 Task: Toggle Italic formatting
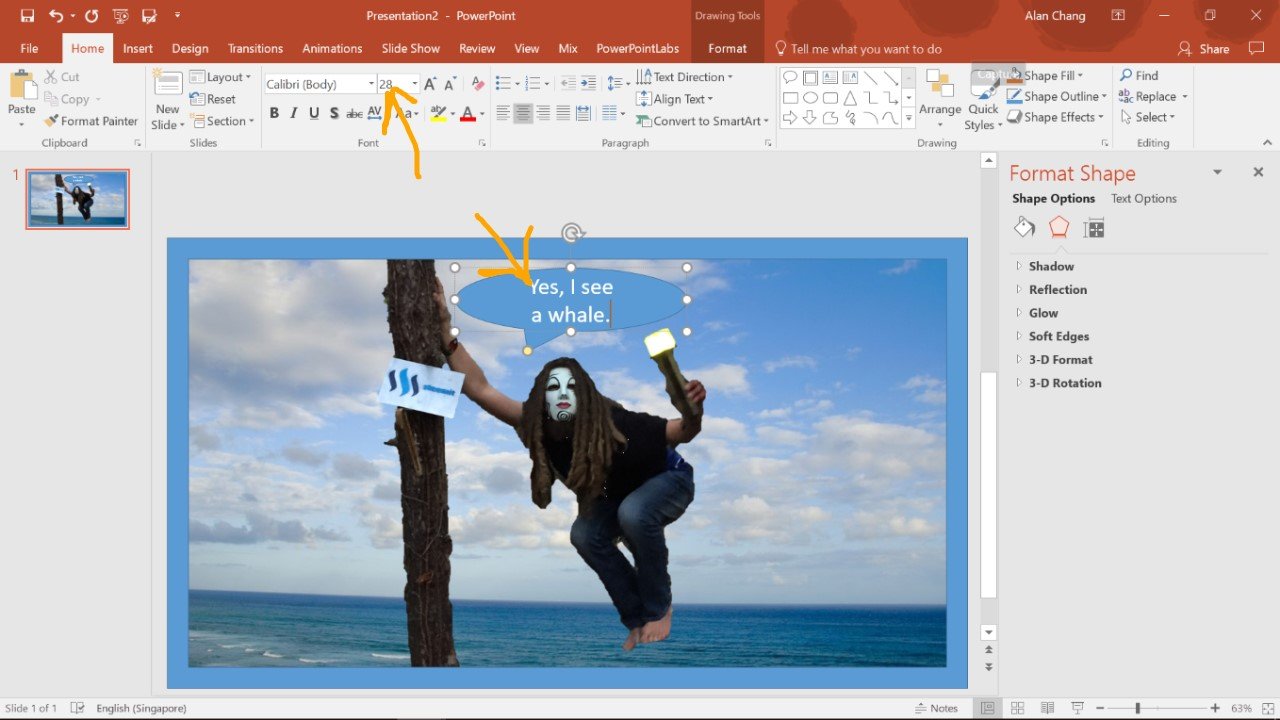(x=294, y=113)
